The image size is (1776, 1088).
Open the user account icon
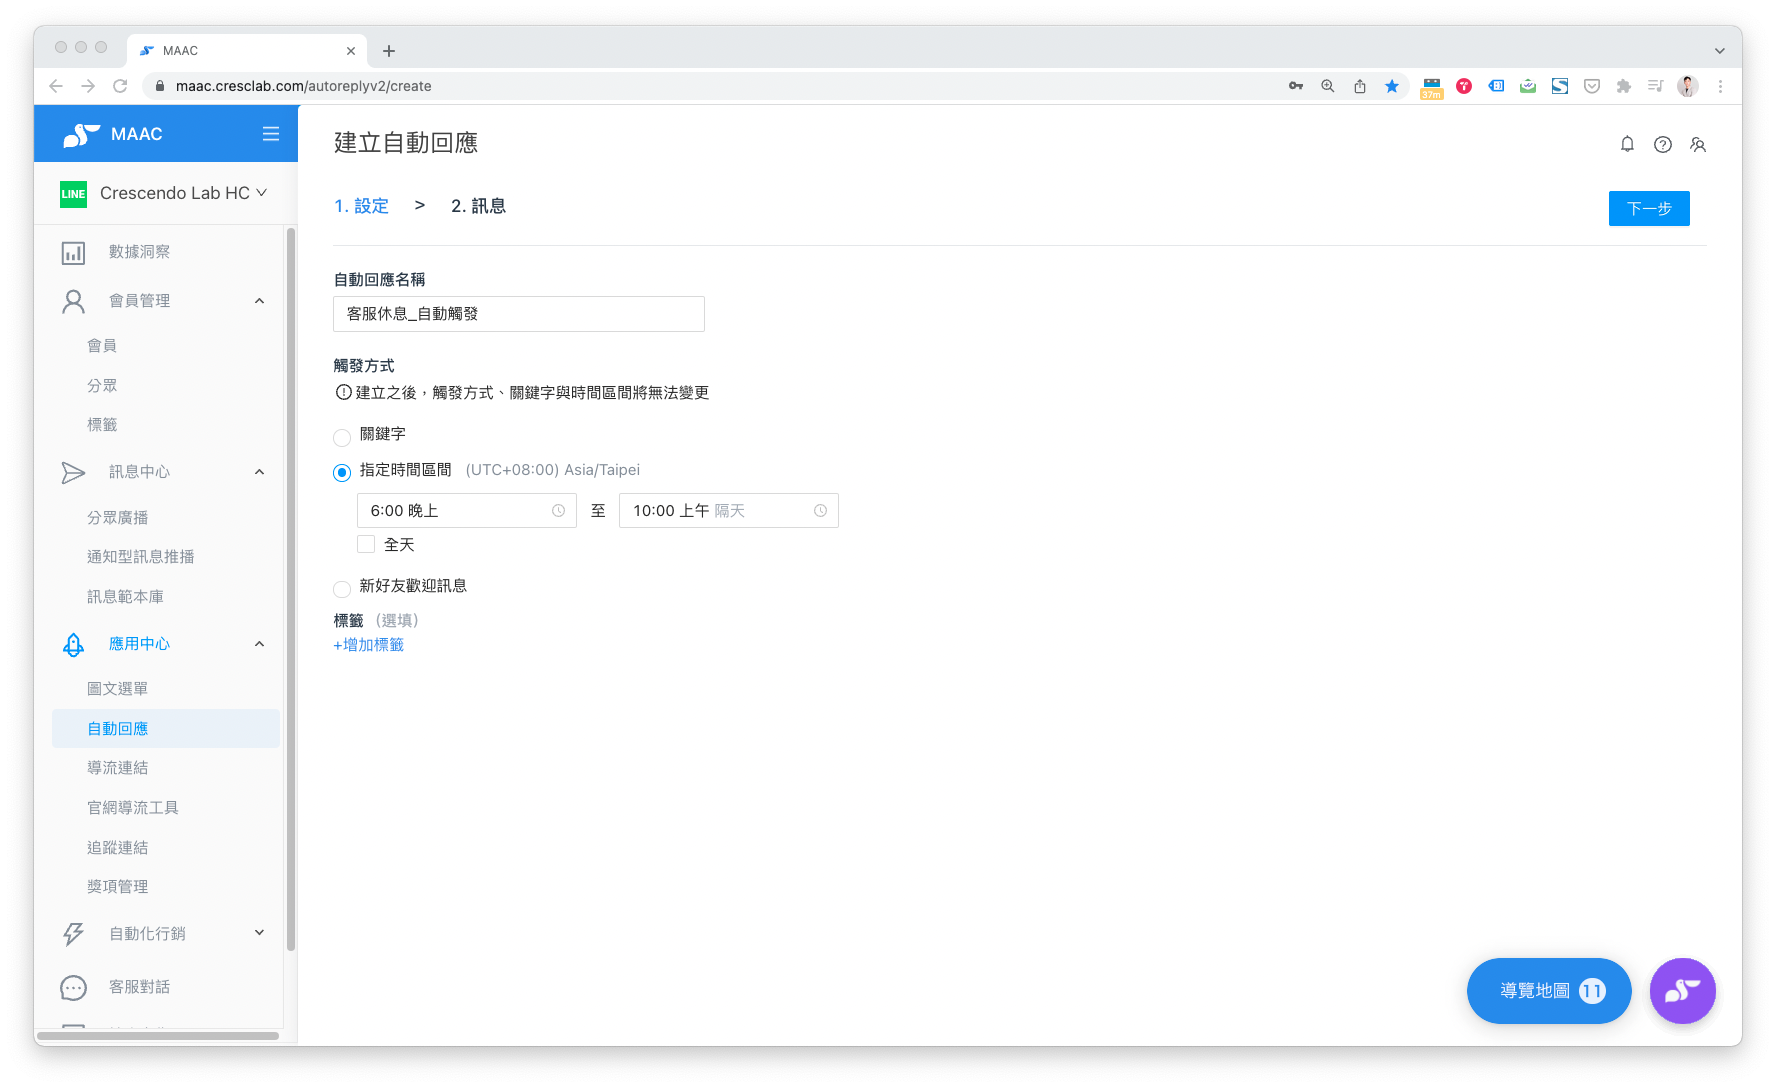1698,144
